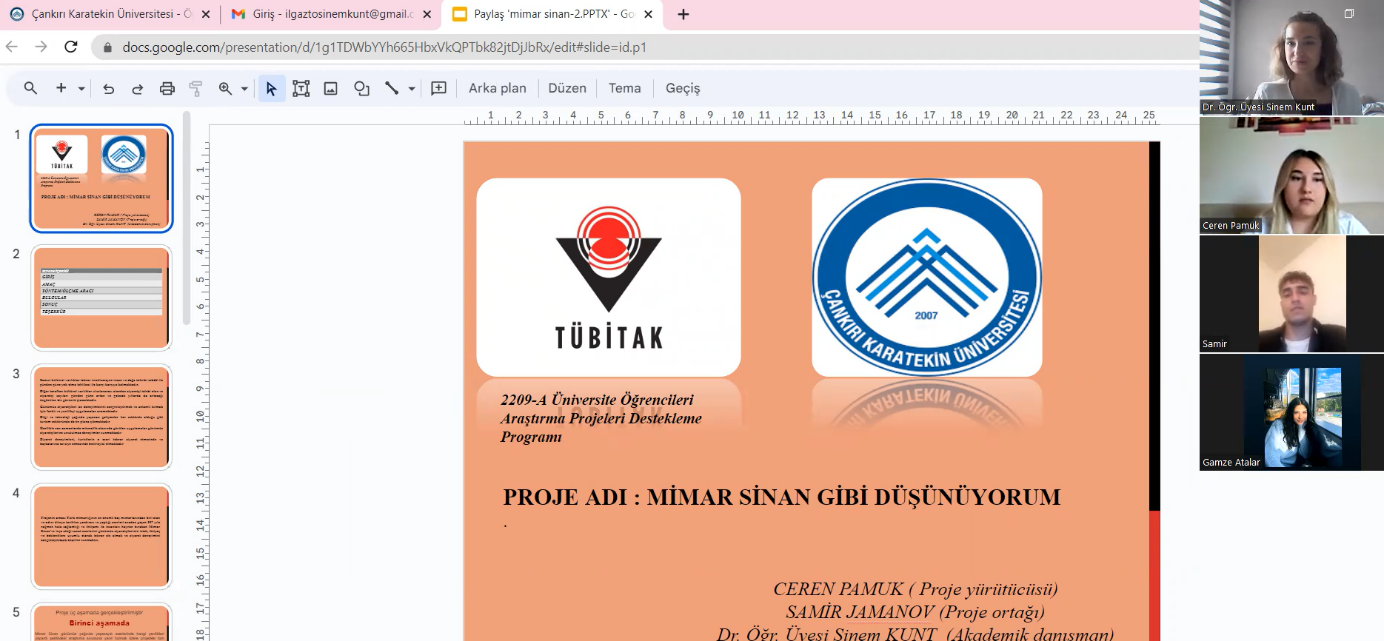1384x641 pixels.
Task: Open the Tema theme panel
Action: (x=625, y=88)
